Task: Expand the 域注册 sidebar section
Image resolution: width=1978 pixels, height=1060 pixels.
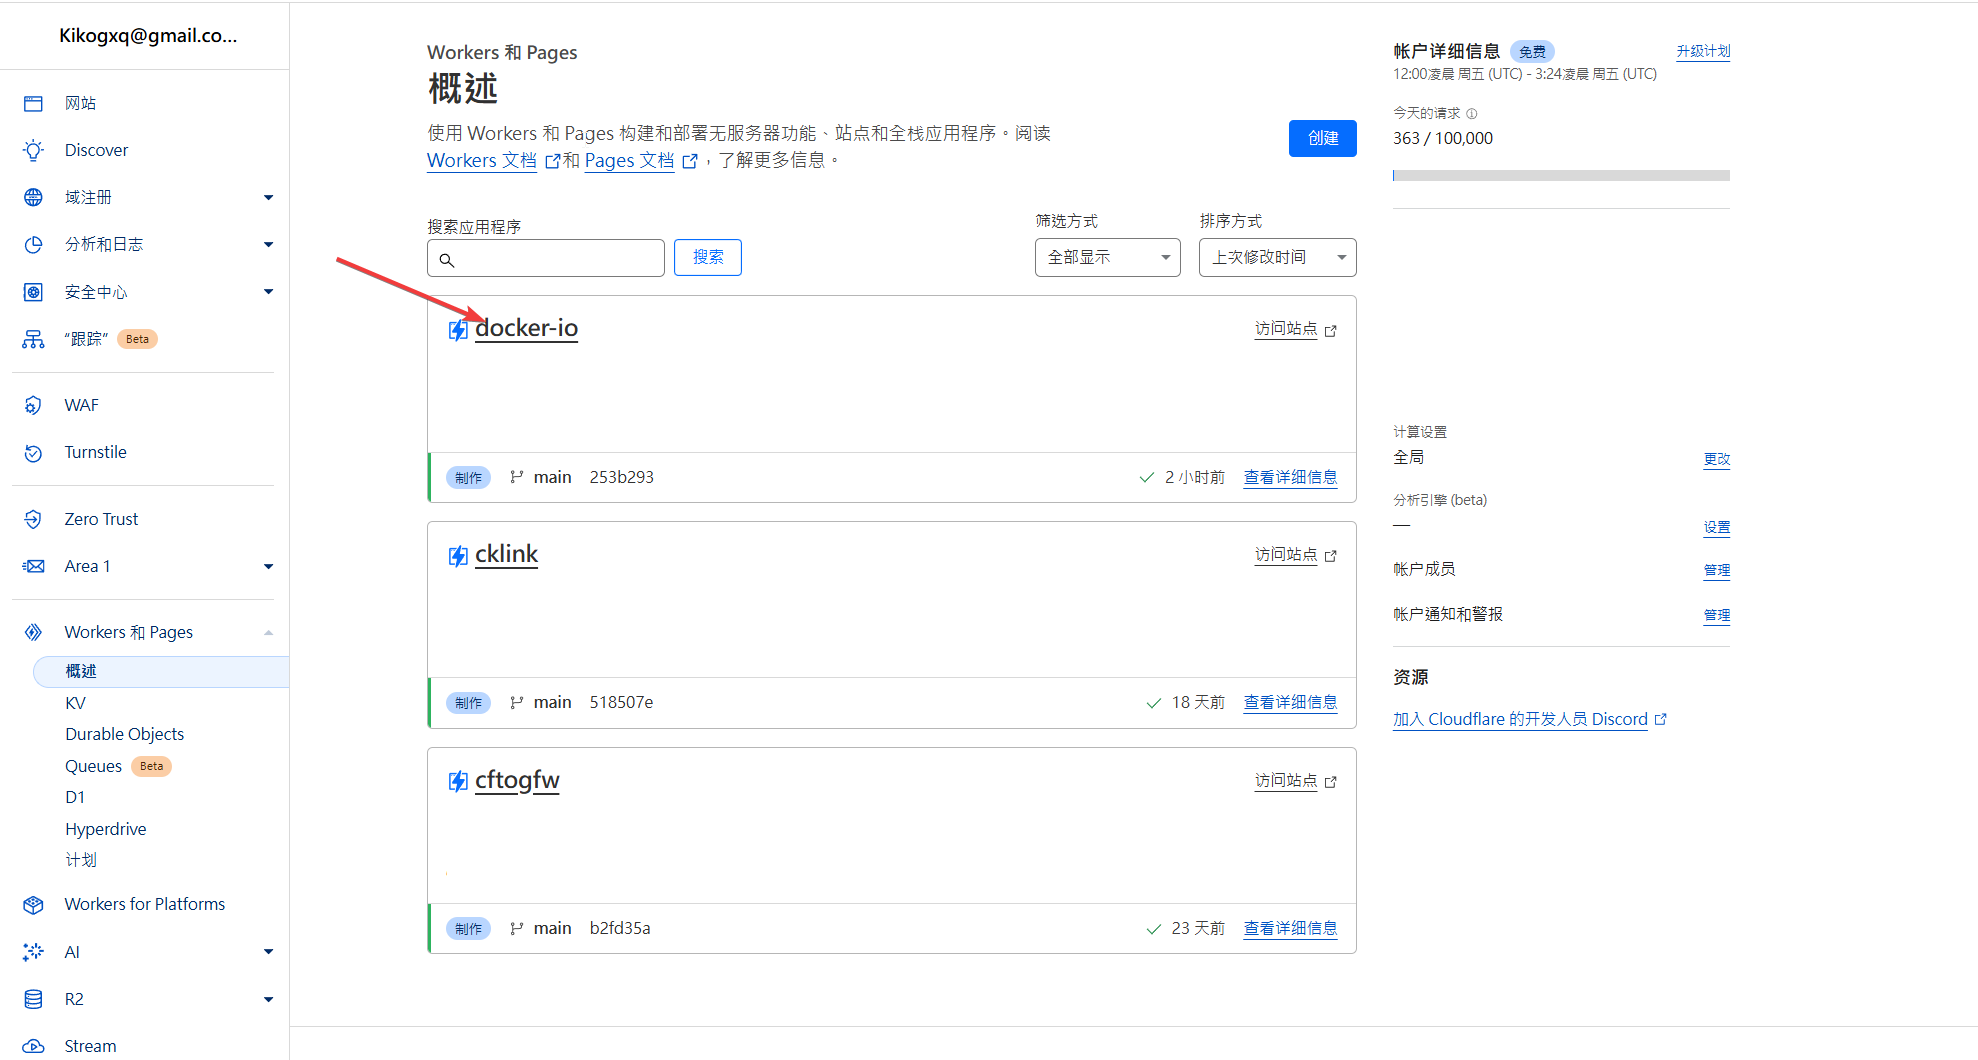Action: pos(268,198)
